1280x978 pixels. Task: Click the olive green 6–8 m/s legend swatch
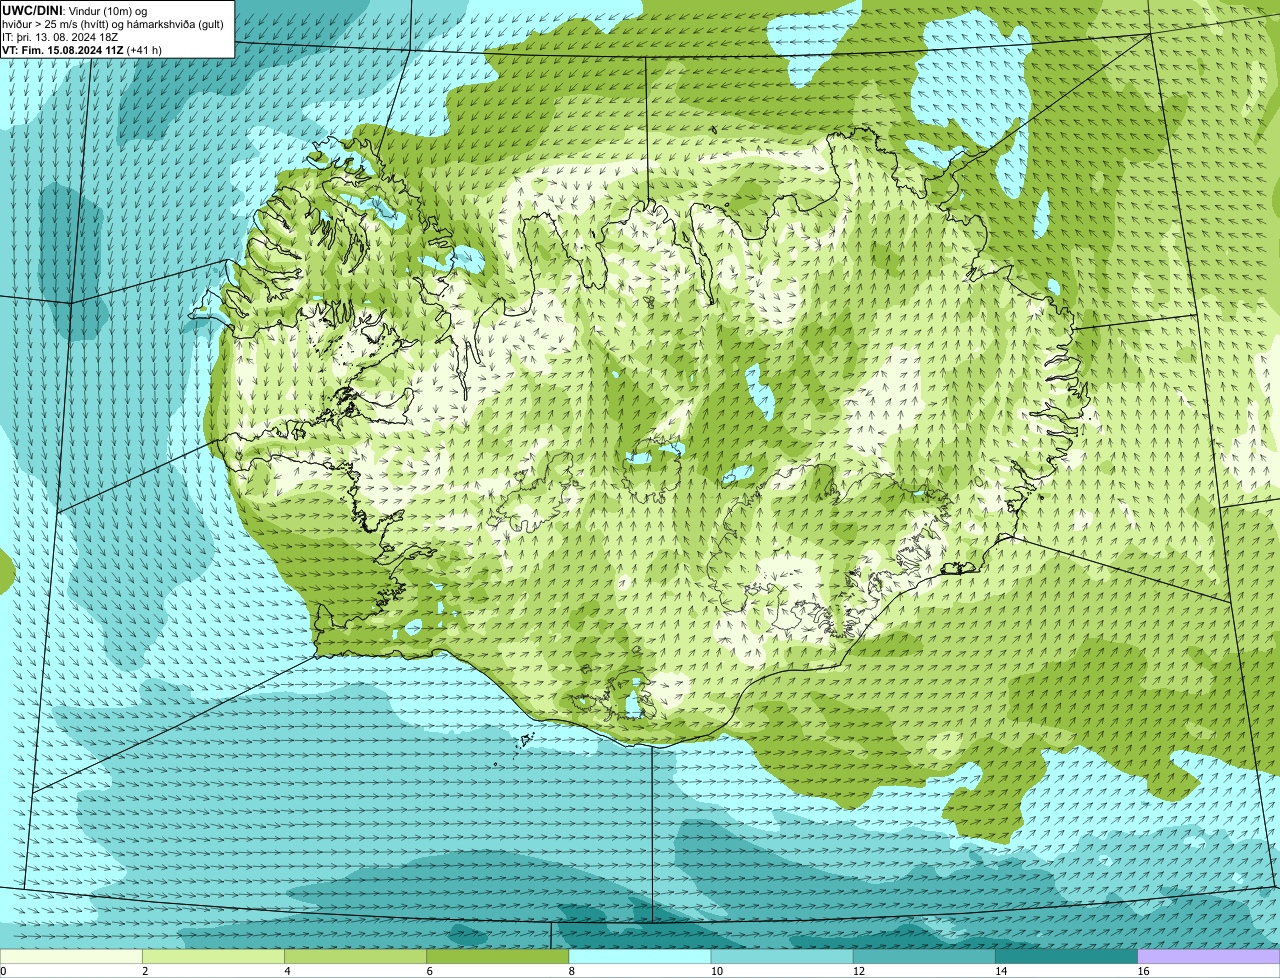497,956
